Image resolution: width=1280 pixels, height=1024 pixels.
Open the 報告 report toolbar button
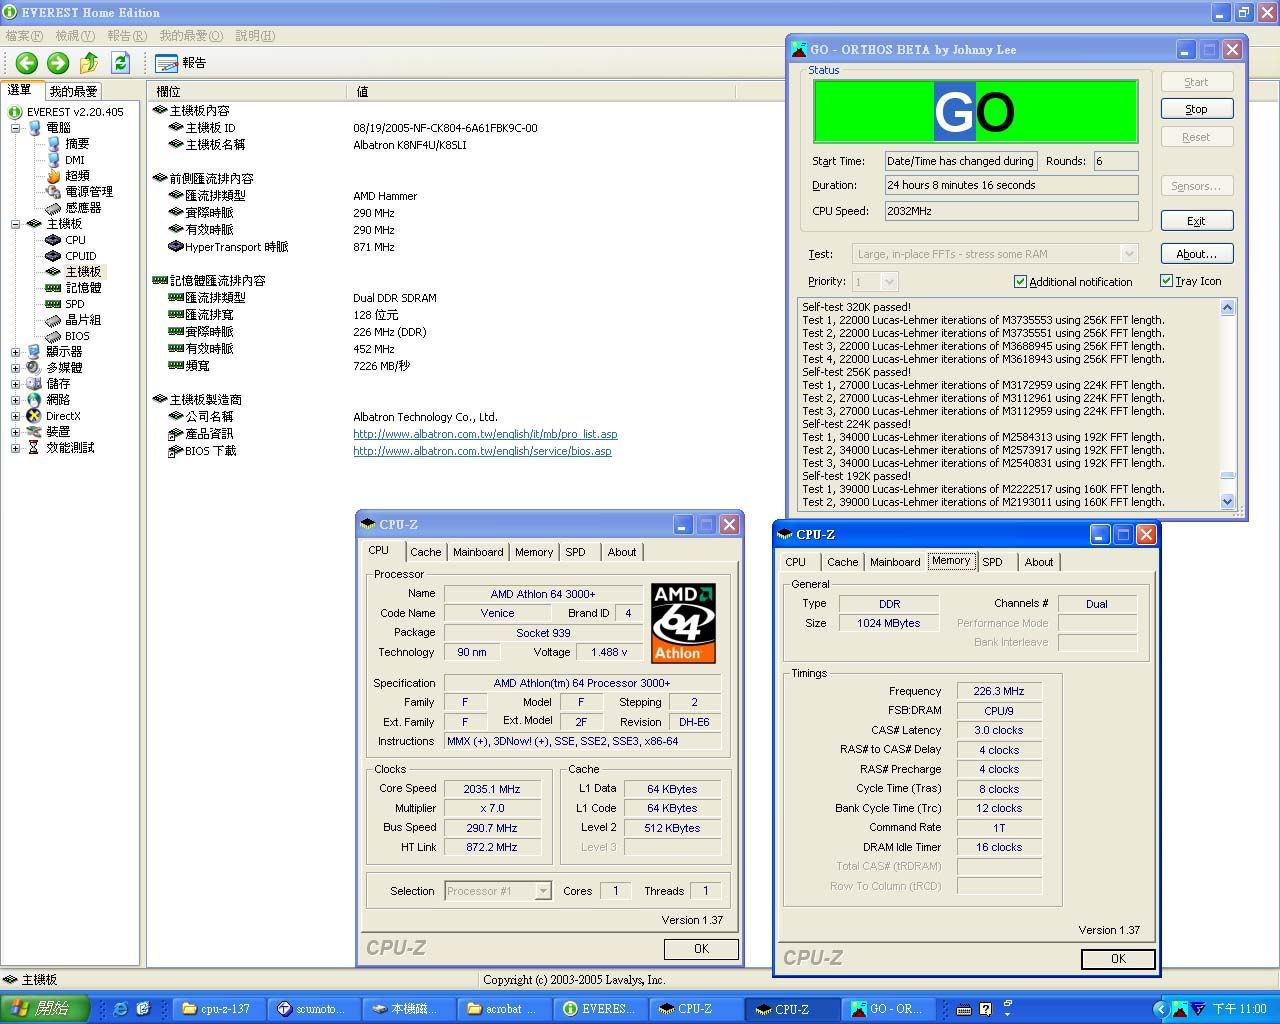pyautogui.click(x=181, y=63)
